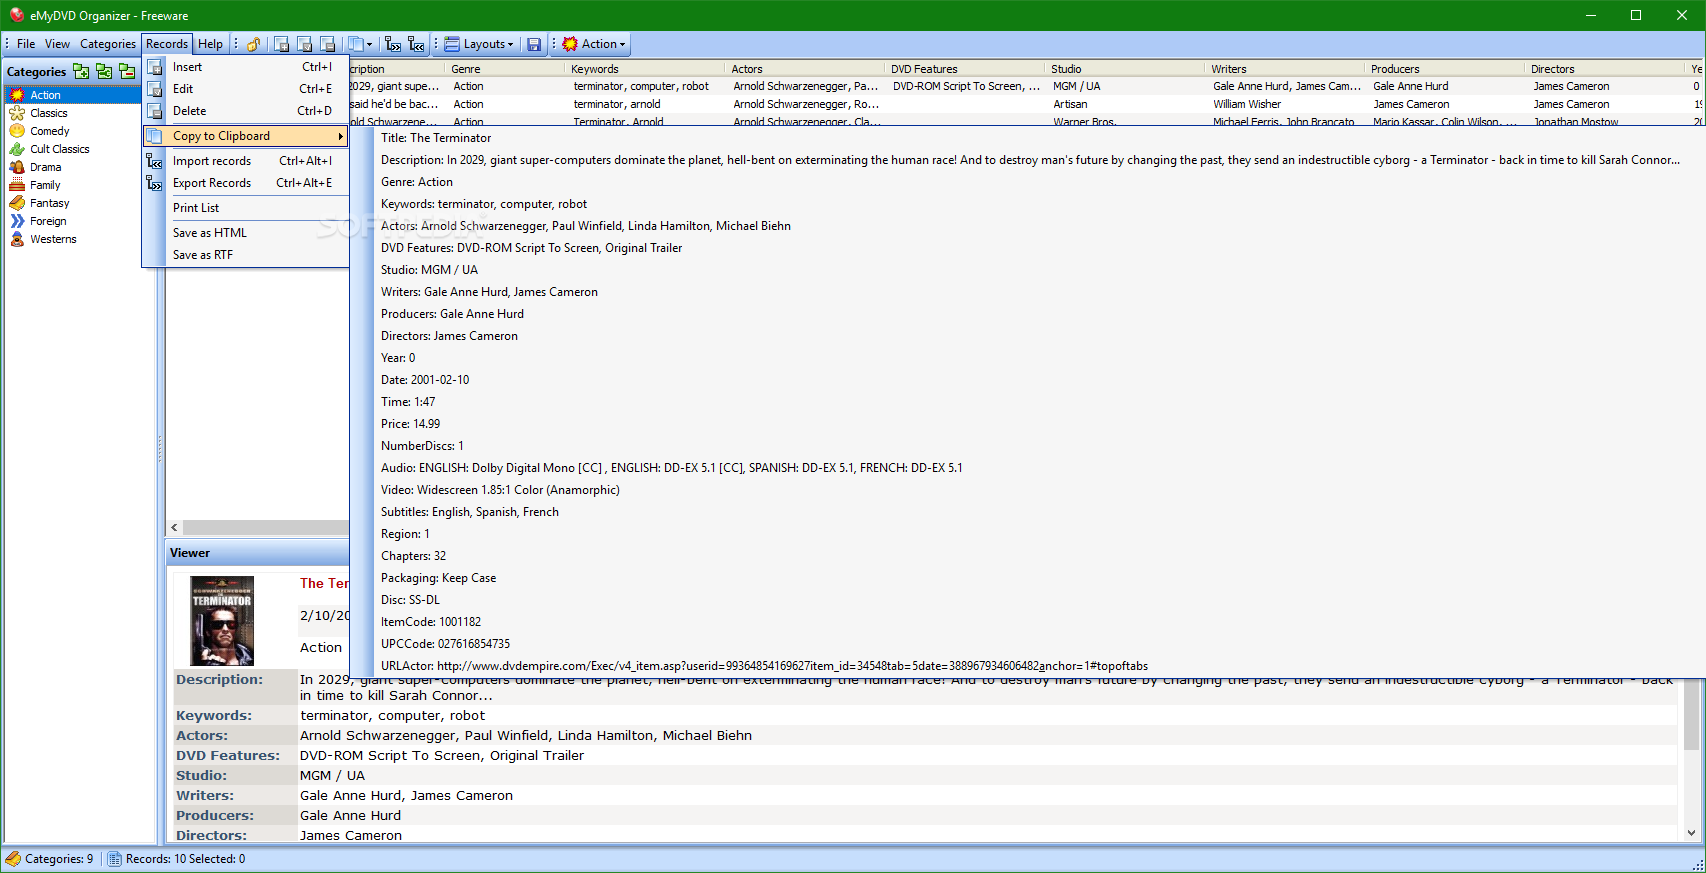The image size is (1706, 873).
Task: Open the File menu
Action: coord(26,44)
